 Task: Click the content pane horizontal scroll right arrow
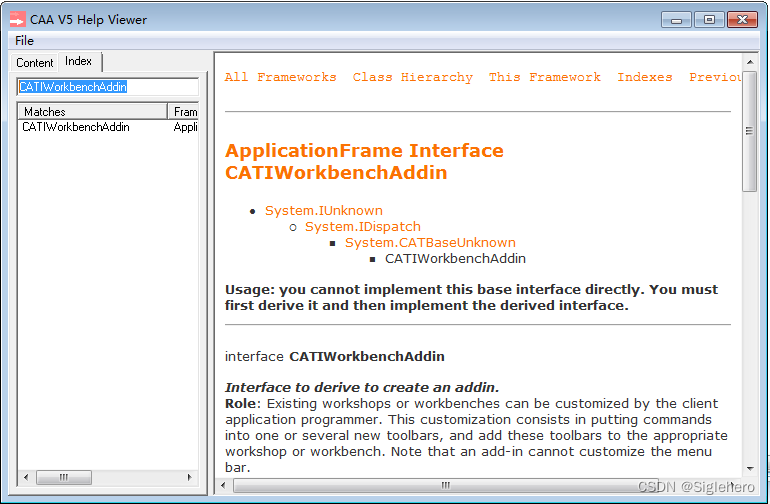(x=733, y=486)
